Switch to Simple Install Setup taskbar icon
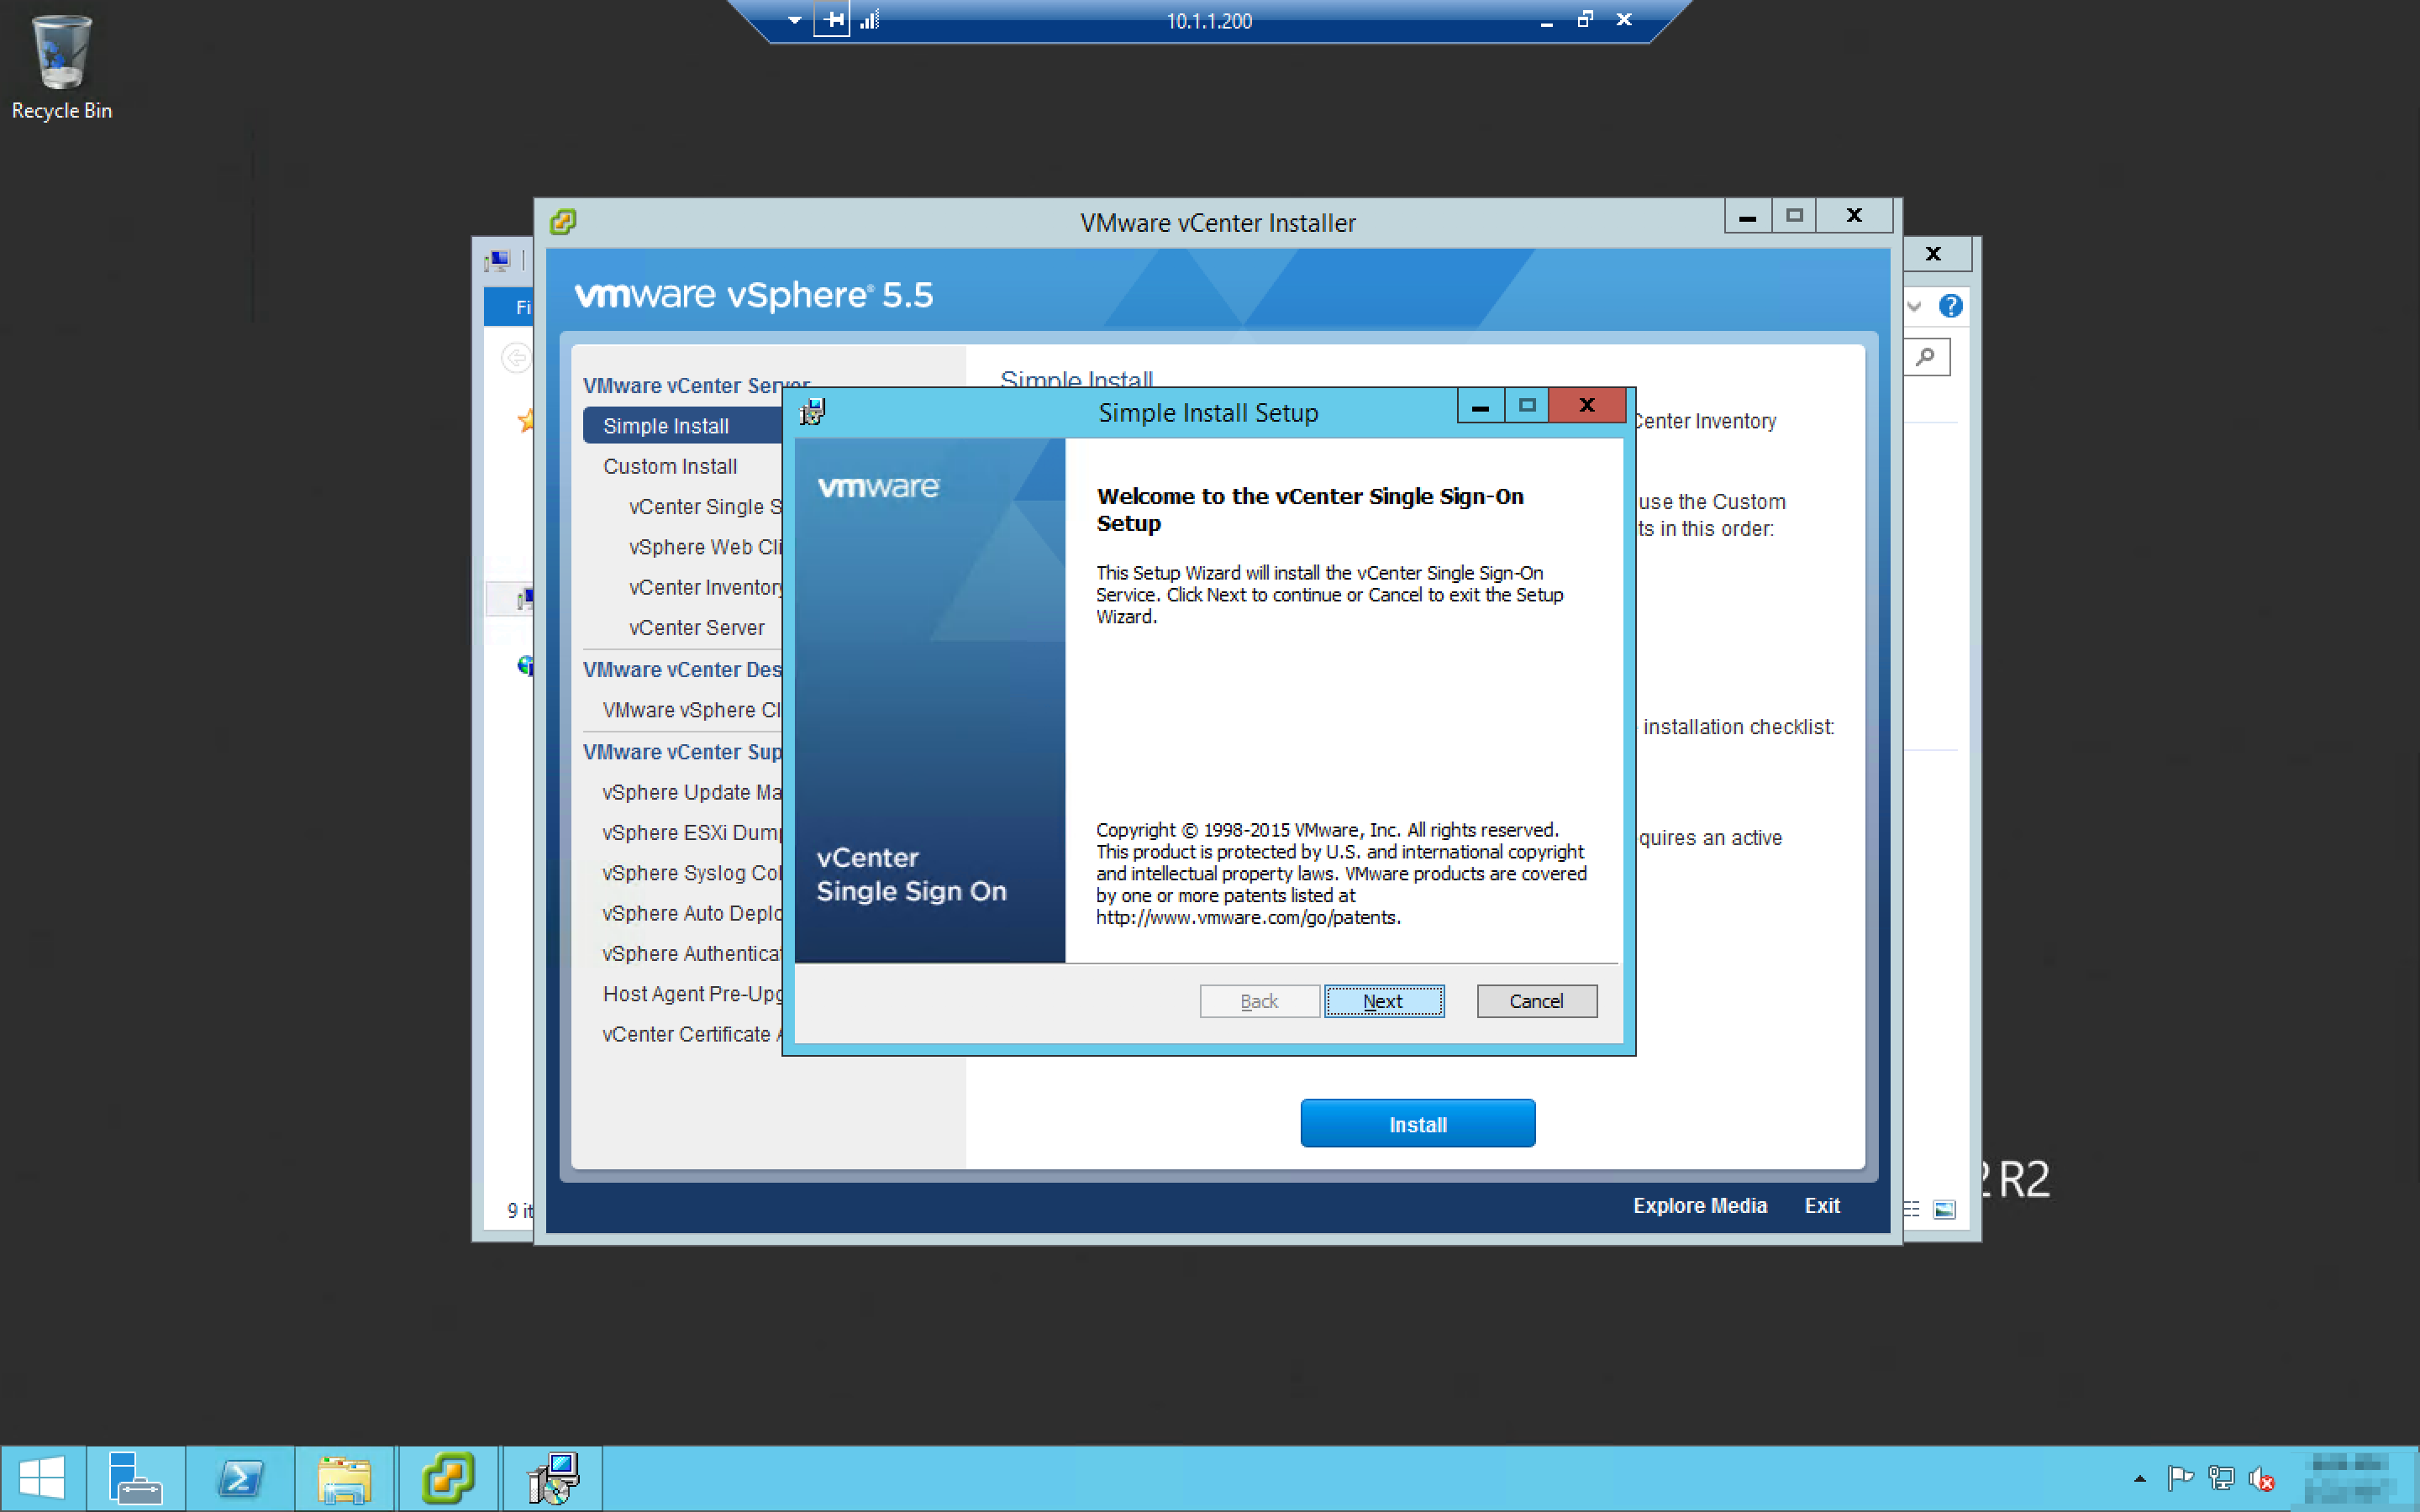Image resolution: width=2420 pixels, height=1512 pixels. click(553, 1478)
